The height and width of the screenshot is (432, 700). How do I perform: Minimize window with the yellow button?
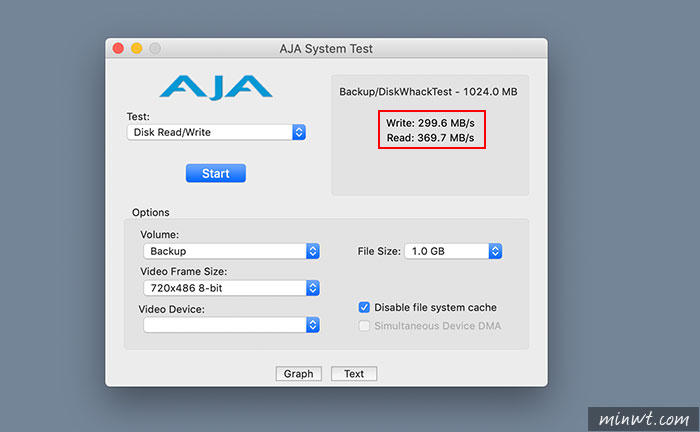(x=137, y=48)
